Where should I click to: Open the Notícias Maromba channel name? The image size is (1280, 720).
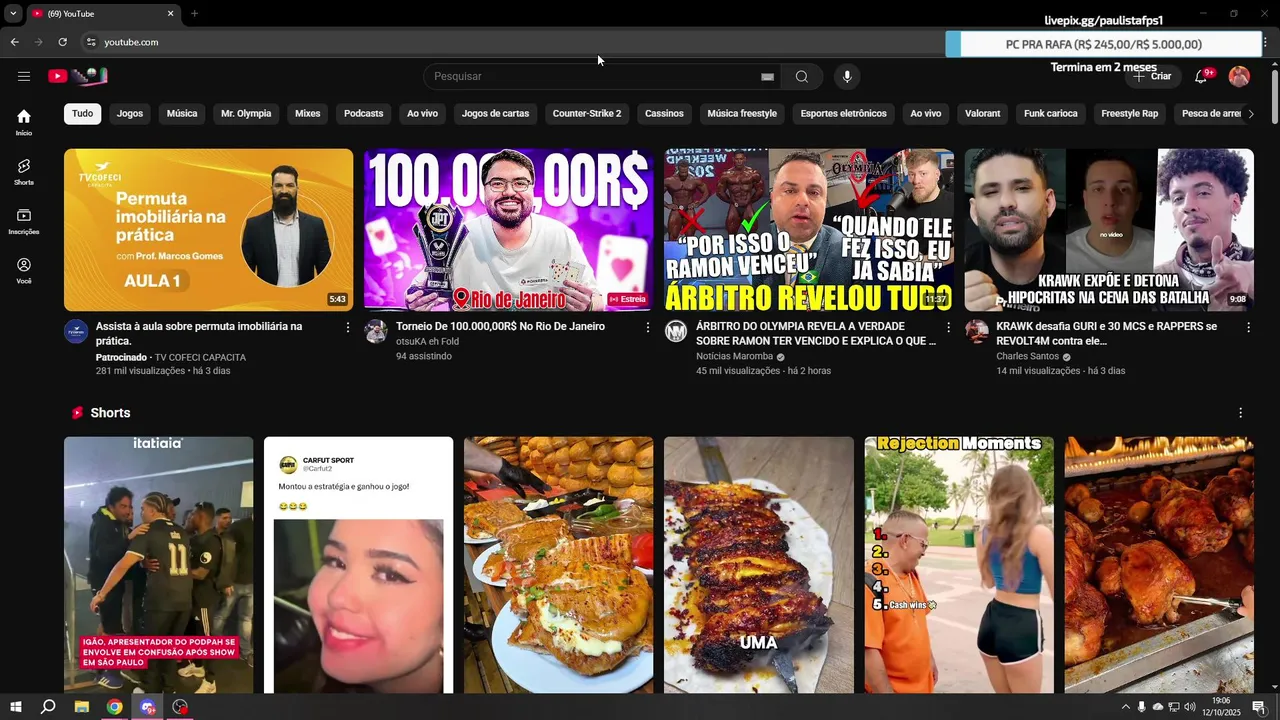pos(735,357)
